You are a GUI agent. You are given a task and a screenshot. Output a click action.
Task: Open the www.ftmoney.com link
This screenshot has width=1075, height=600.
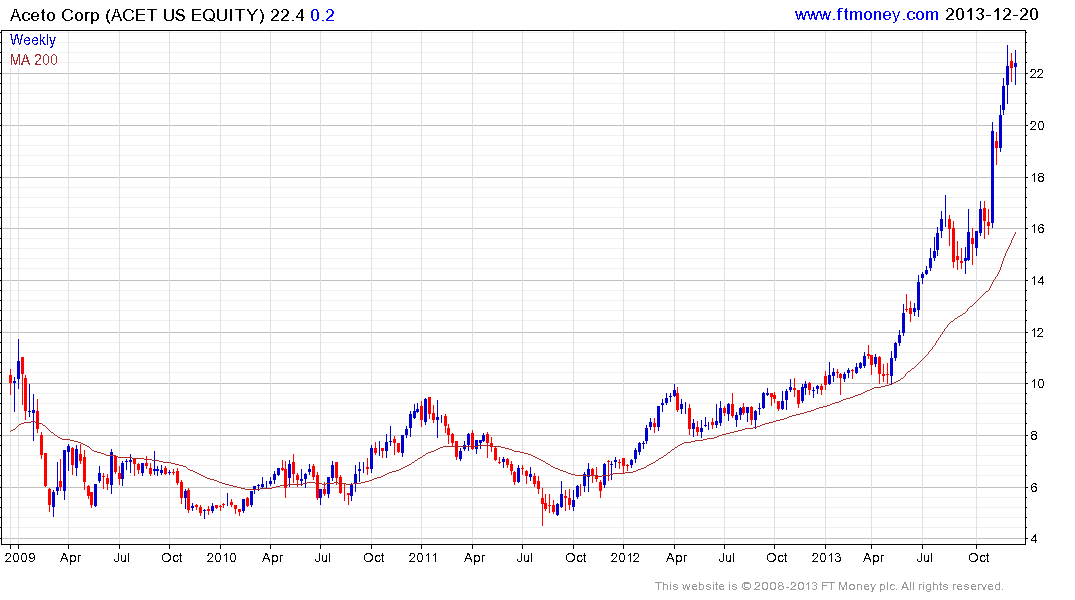[x=866, y=14]
